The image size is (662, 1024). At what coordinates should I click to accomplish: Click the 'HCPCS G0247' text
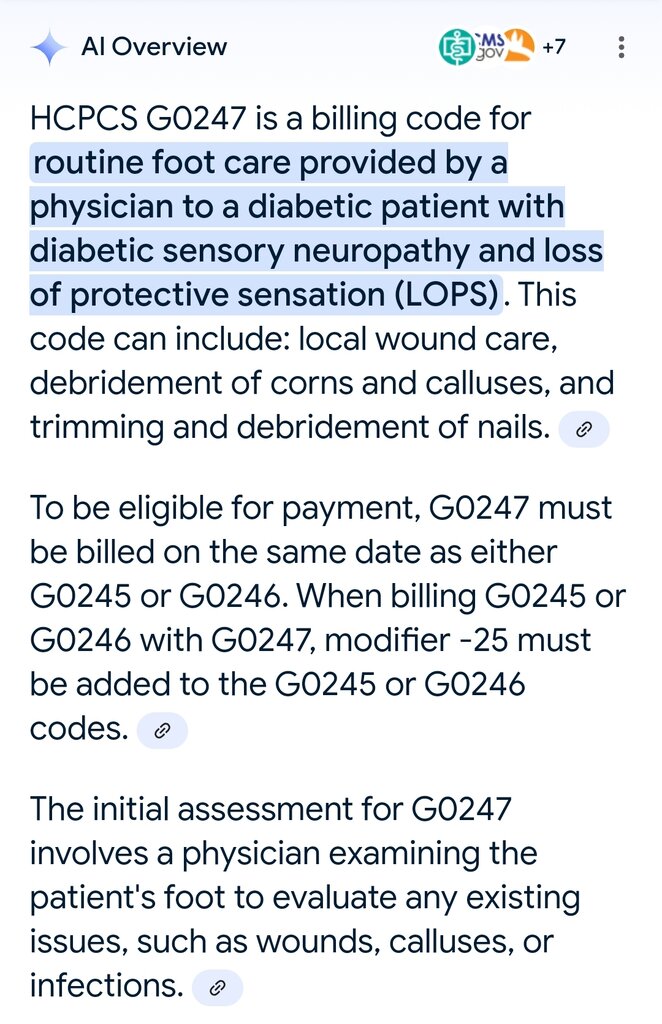coord(138,119)
